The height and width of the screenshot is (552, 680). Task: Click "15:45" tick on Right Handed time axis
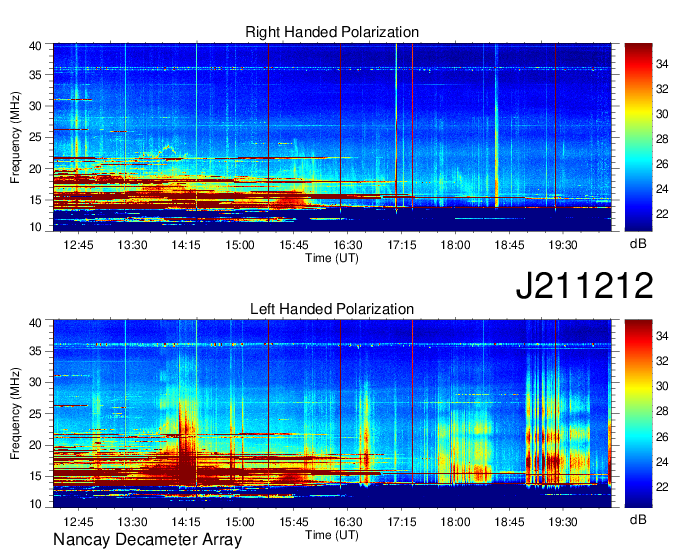(x=294, y=245)
